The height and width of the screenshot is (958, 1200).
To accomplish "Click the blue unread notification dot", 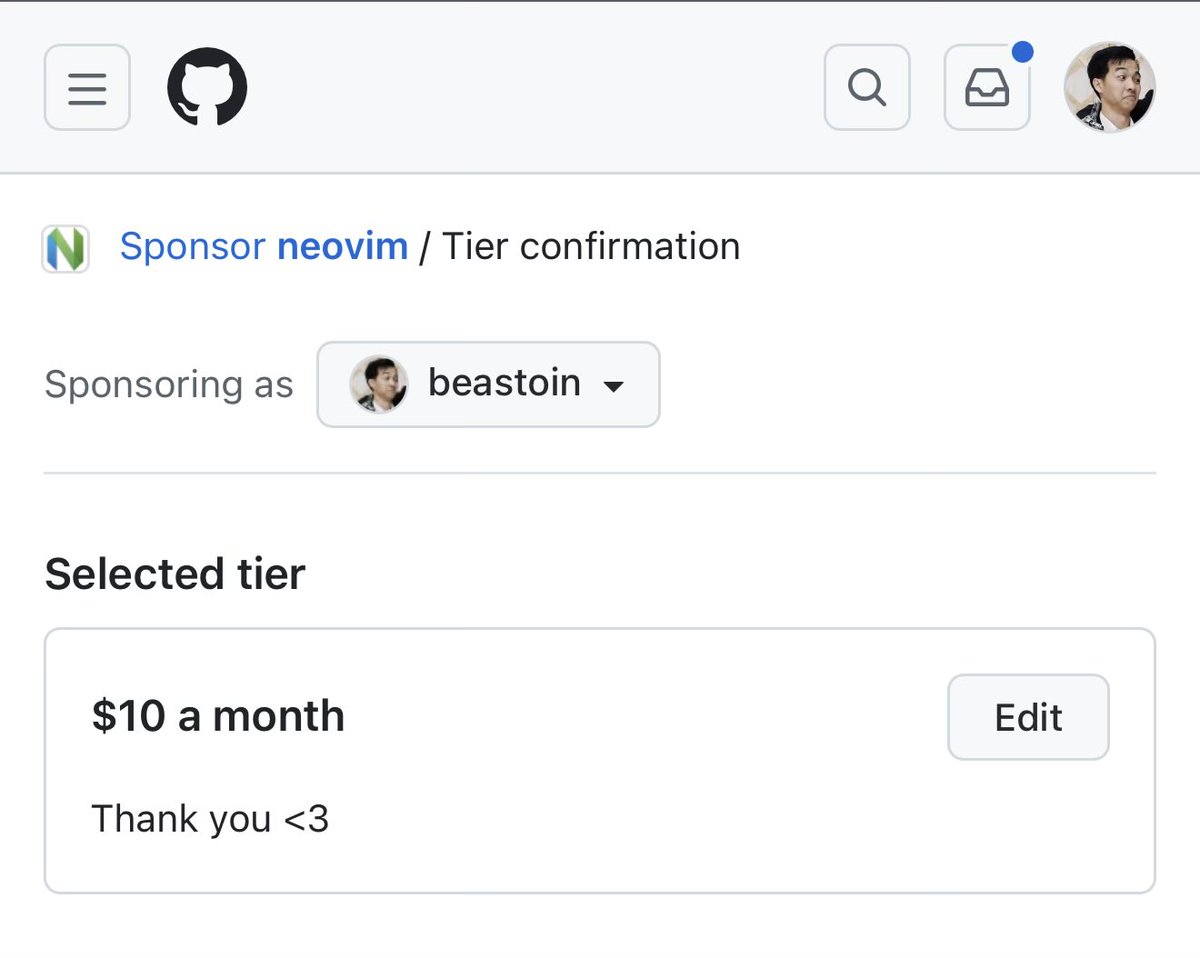I will coord(1022,51).
